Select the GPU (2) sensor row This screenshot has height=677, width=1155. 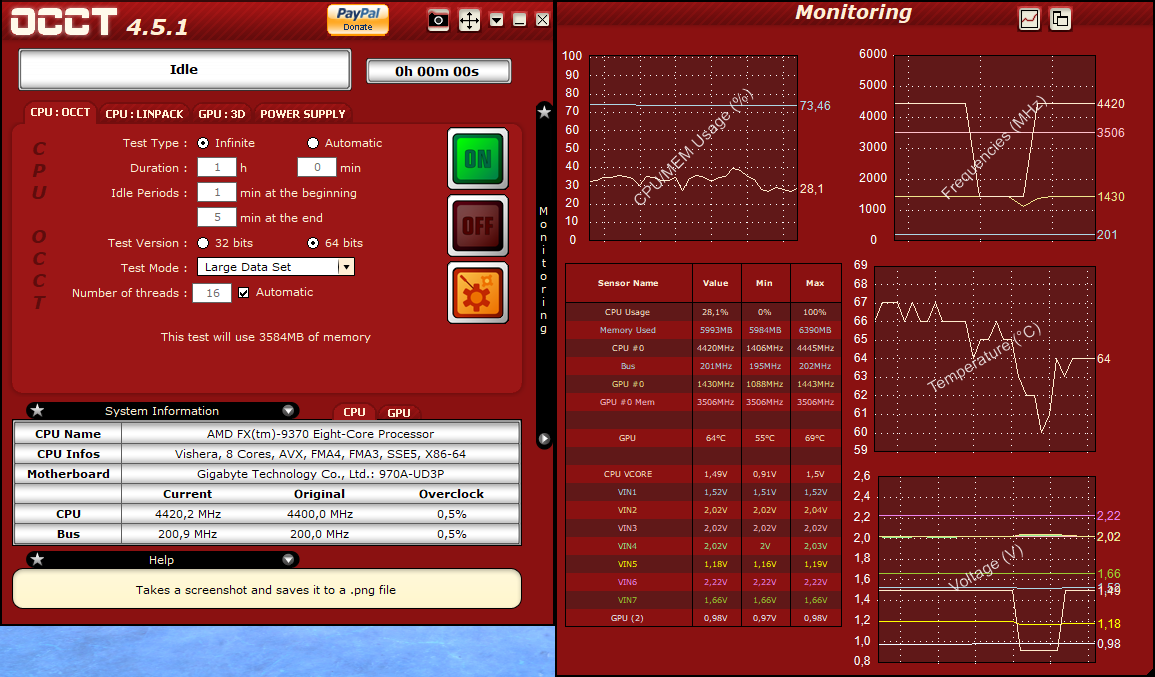click(x=703, y=618)
